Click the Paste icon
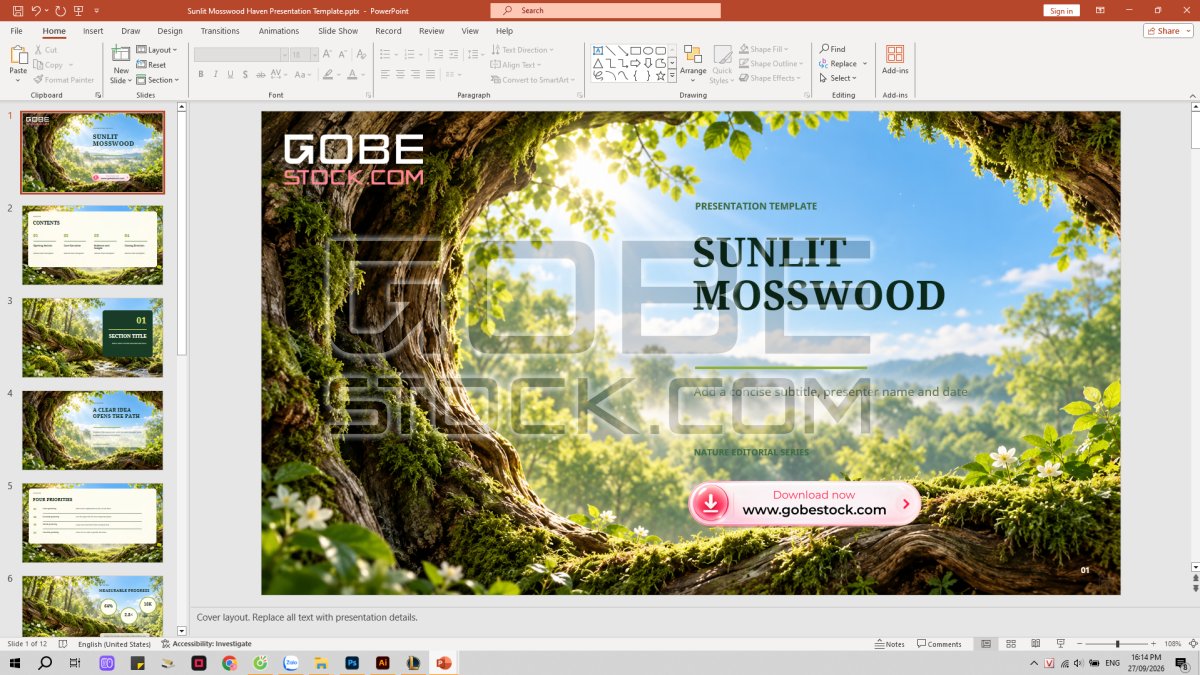The height and width of the screenshot is (675, 1200). (x=18, y=55)
